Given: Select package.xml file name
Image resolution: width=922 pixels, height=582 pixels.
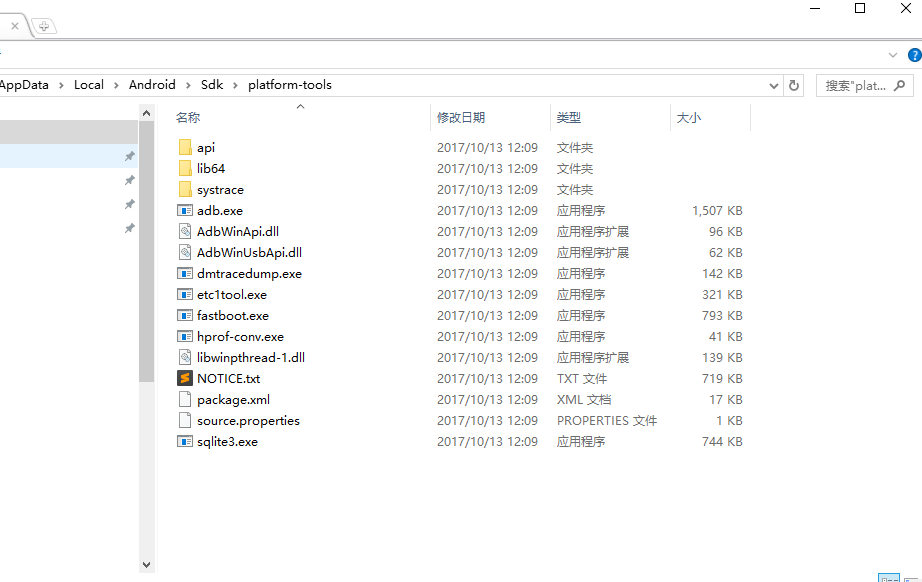Looking at the screenshot, I should tap(233, 400).
